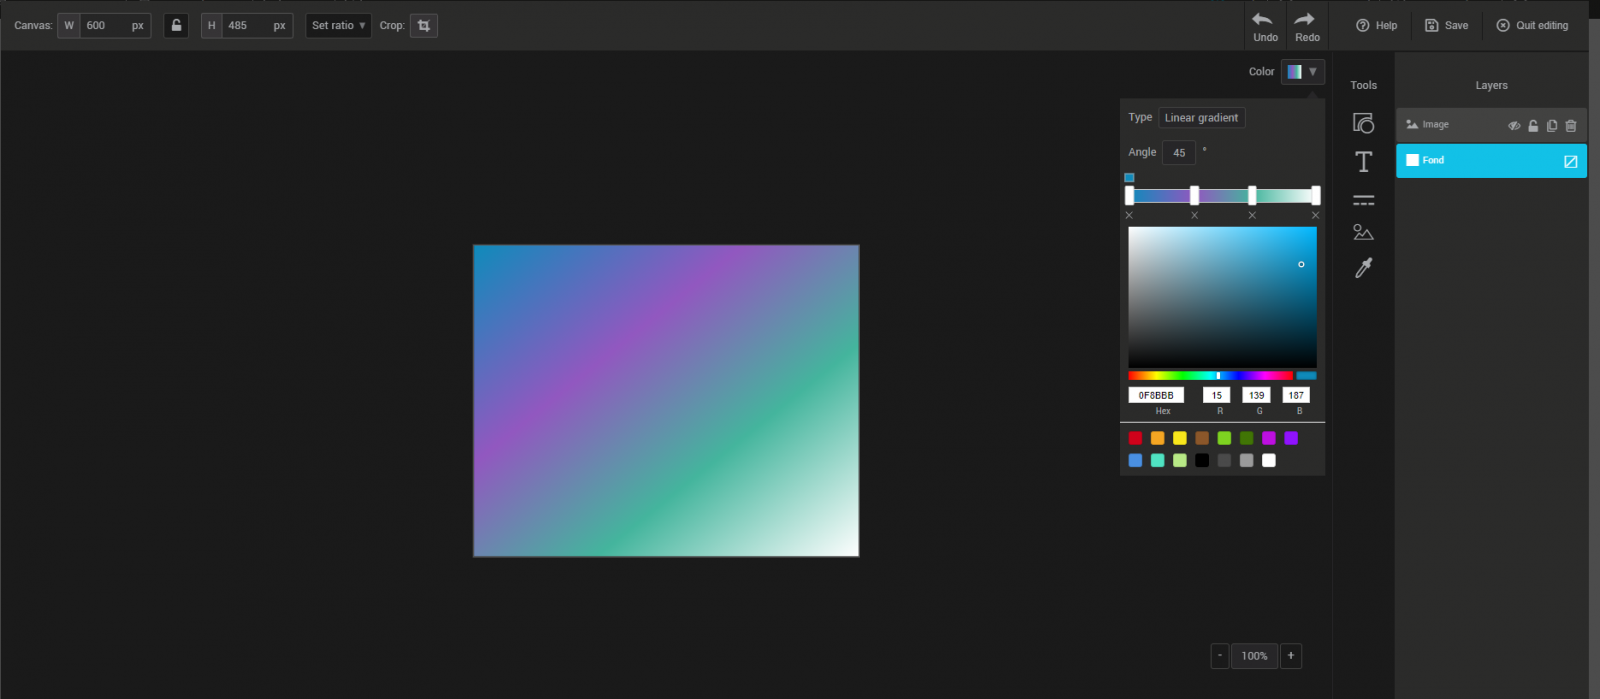1600x699 pixels.
Task: Select the Shapes tool
Action: (1363, 123)
